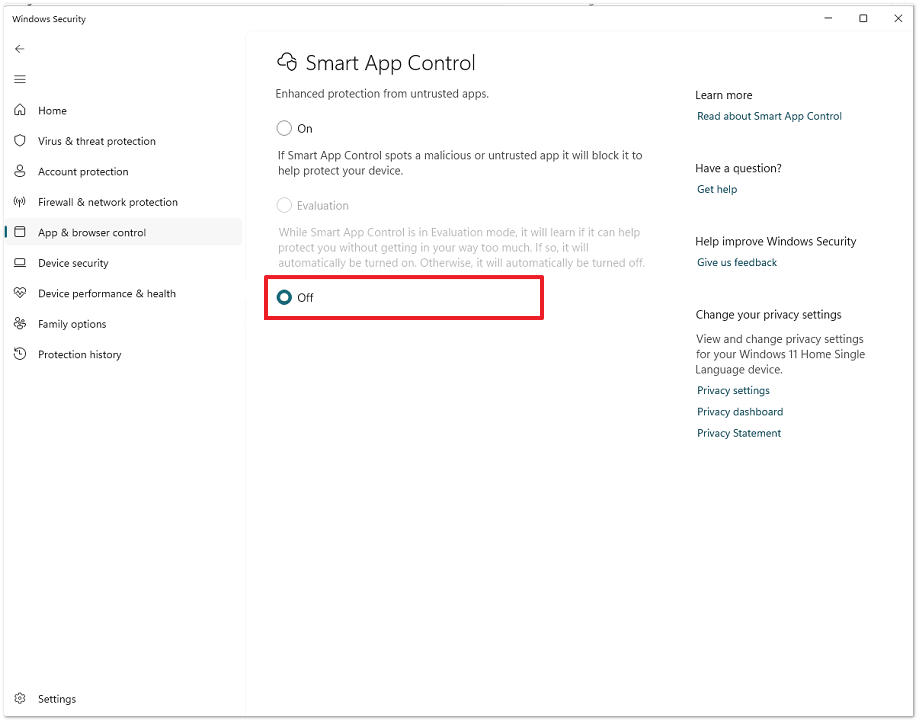Open the Privacy dashboard link
The width and height of the screenshot is (918, 721).
740,412
